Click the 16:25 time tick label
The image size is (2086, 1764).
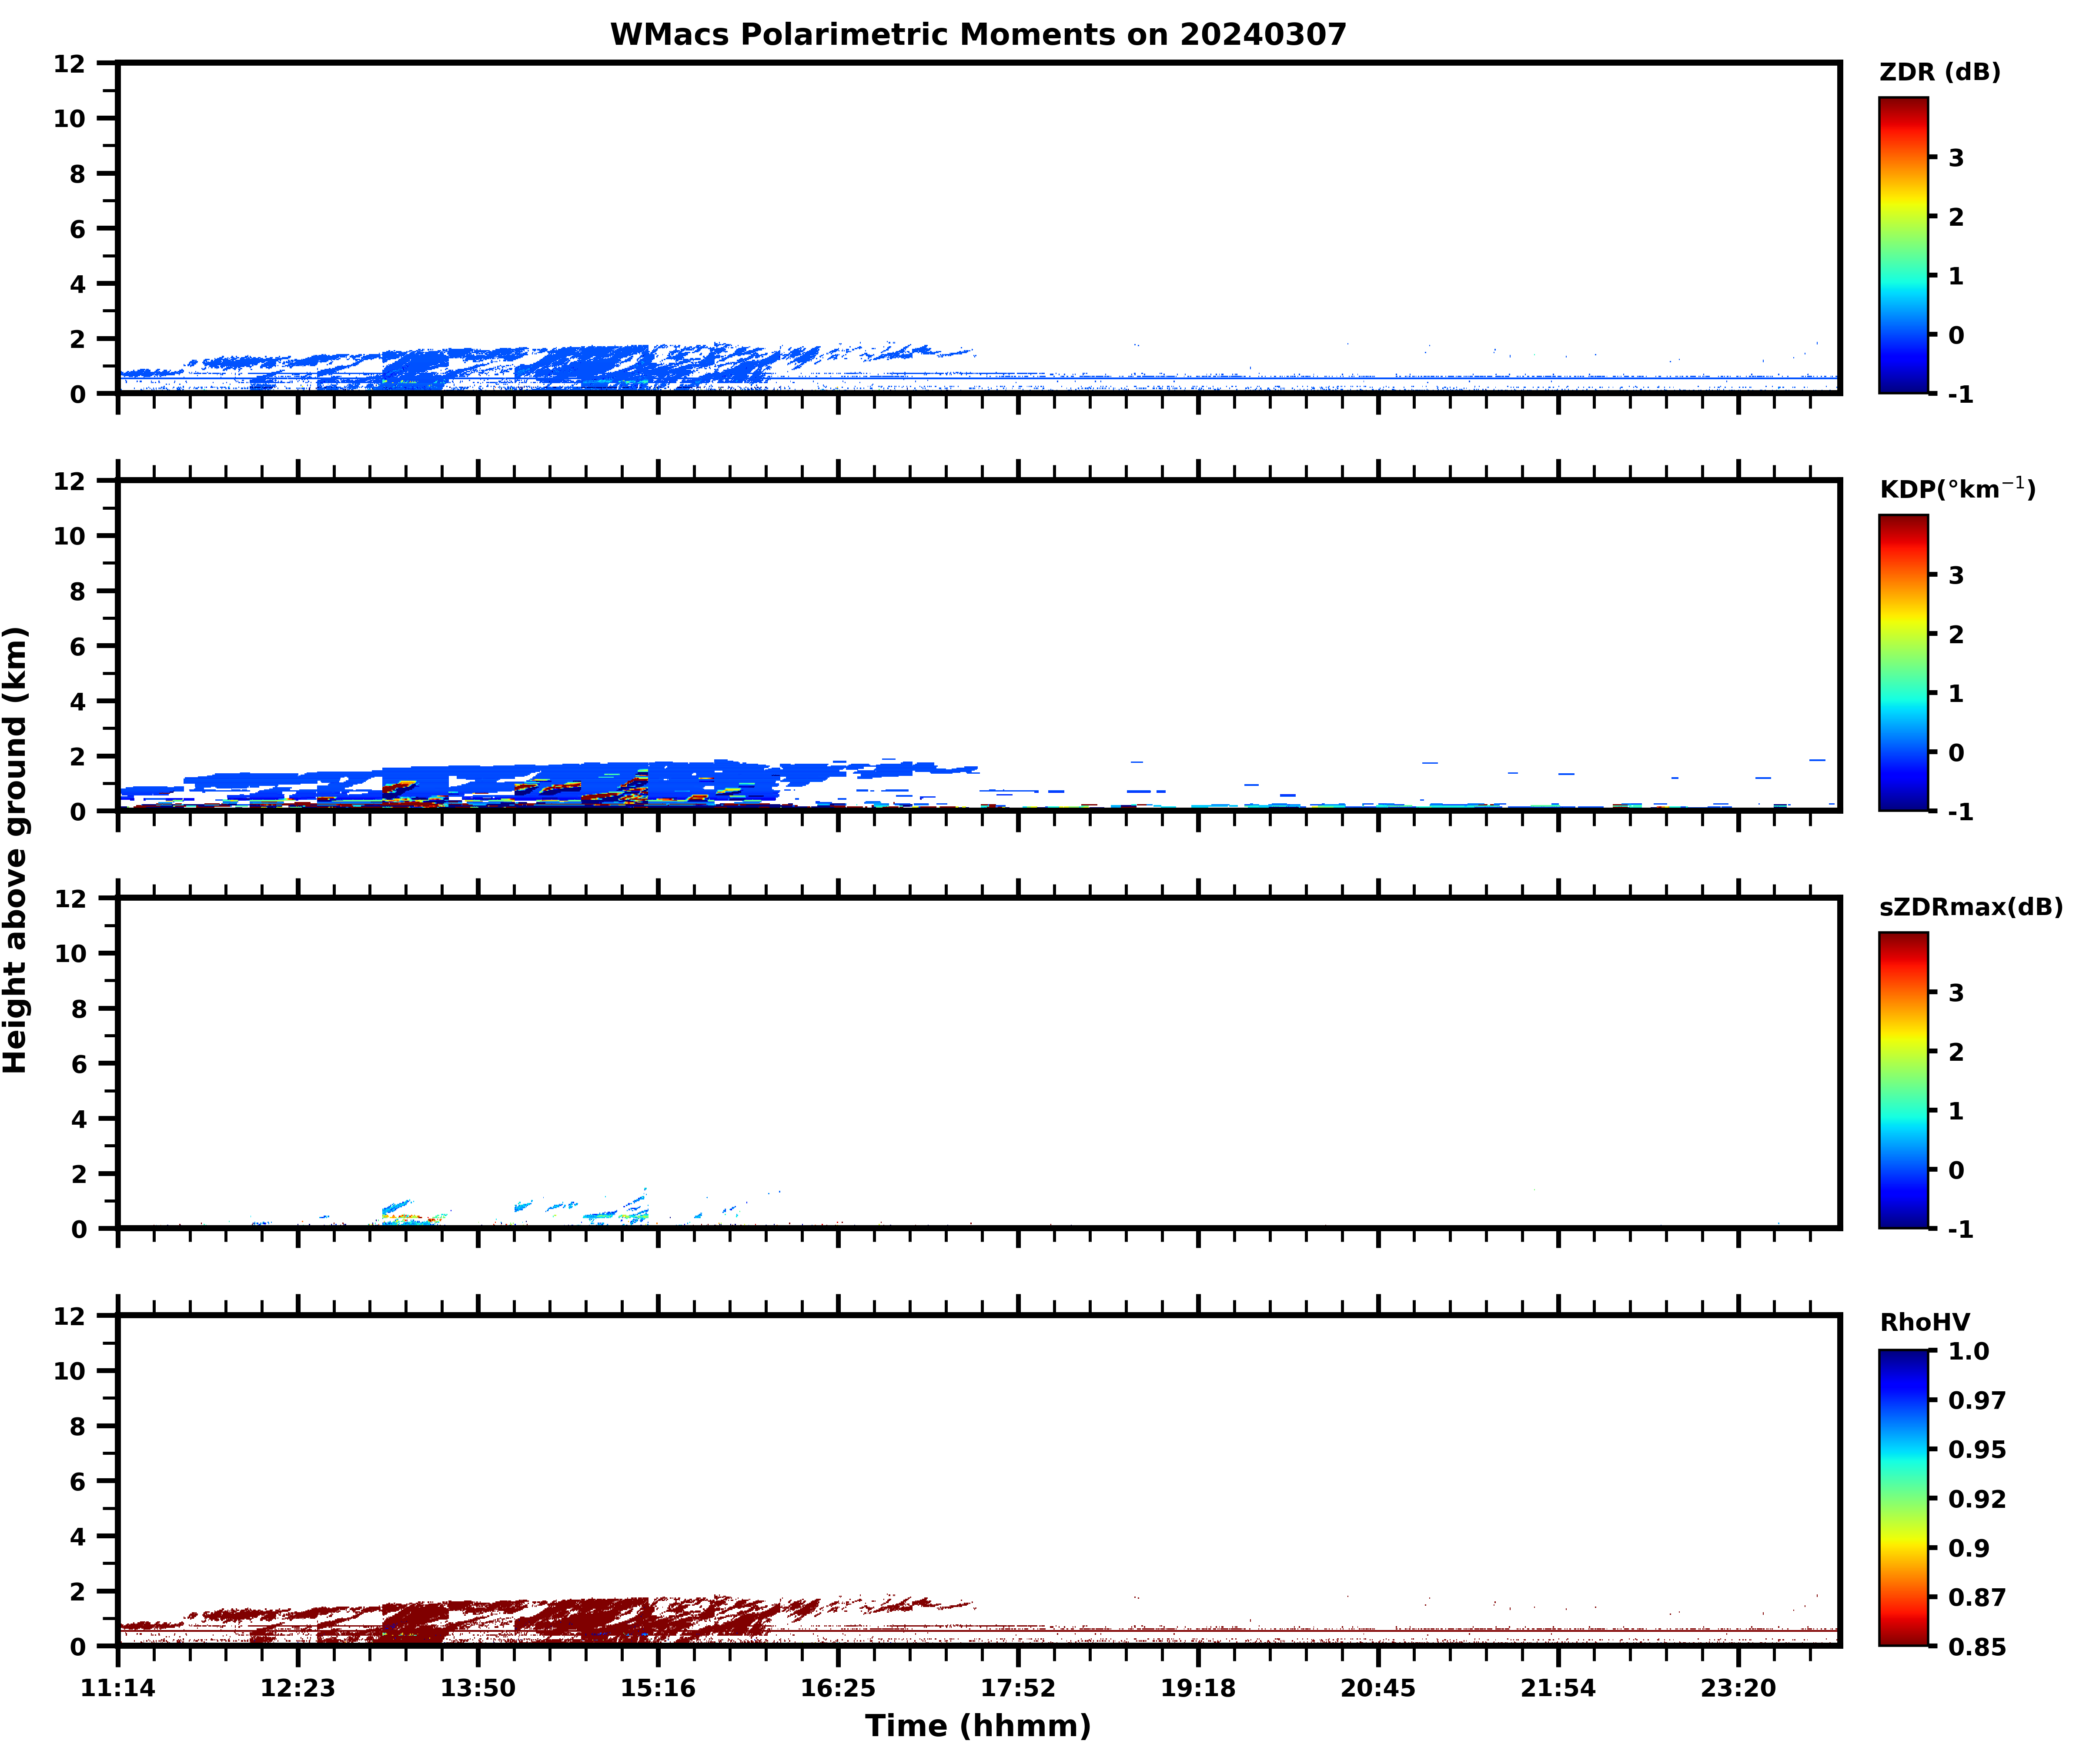click(x=838, y=1688)
